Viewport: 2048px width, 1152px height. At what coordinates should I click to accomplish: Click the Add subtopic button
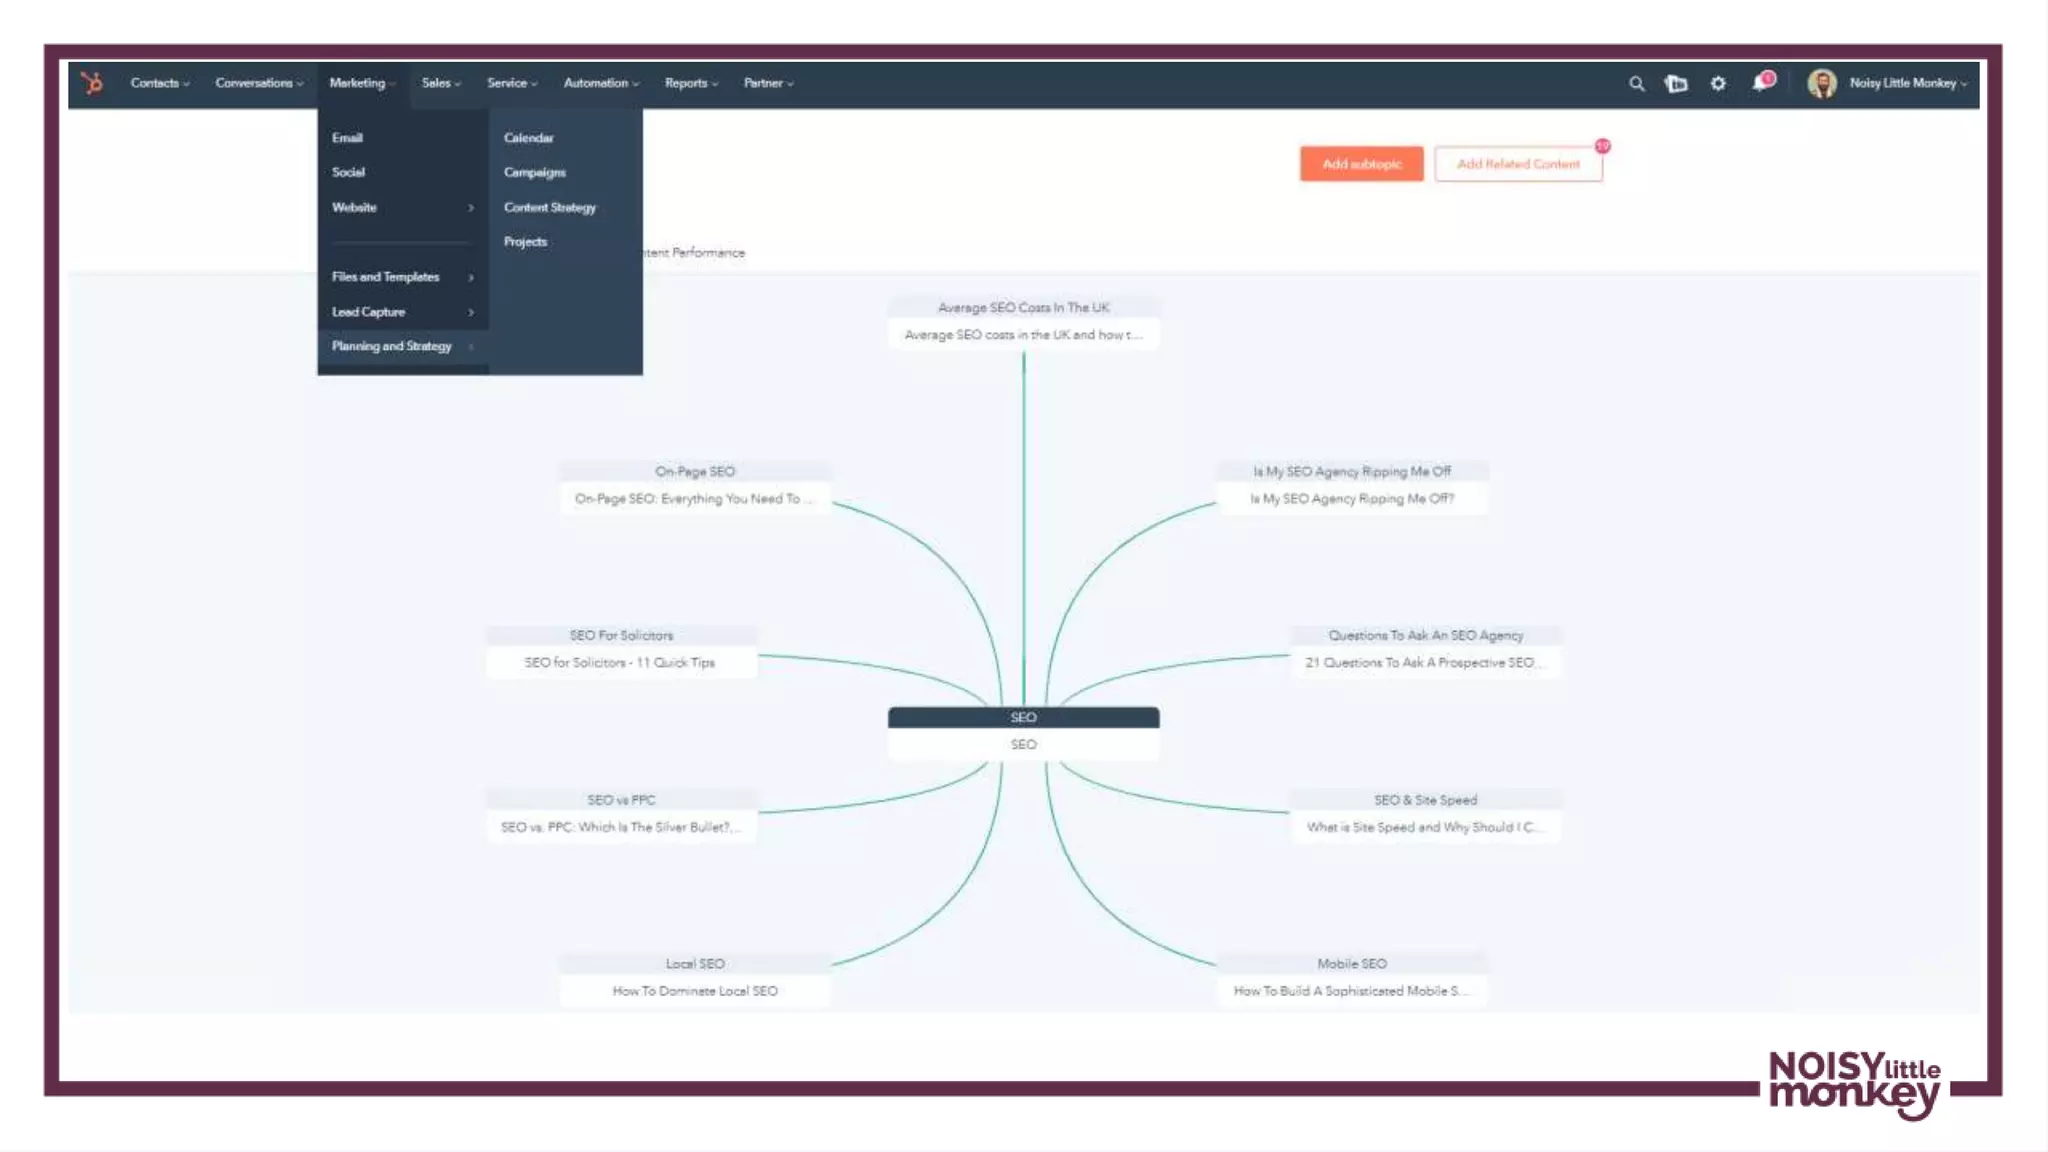pyautogui.click(x=1361, y=164)
